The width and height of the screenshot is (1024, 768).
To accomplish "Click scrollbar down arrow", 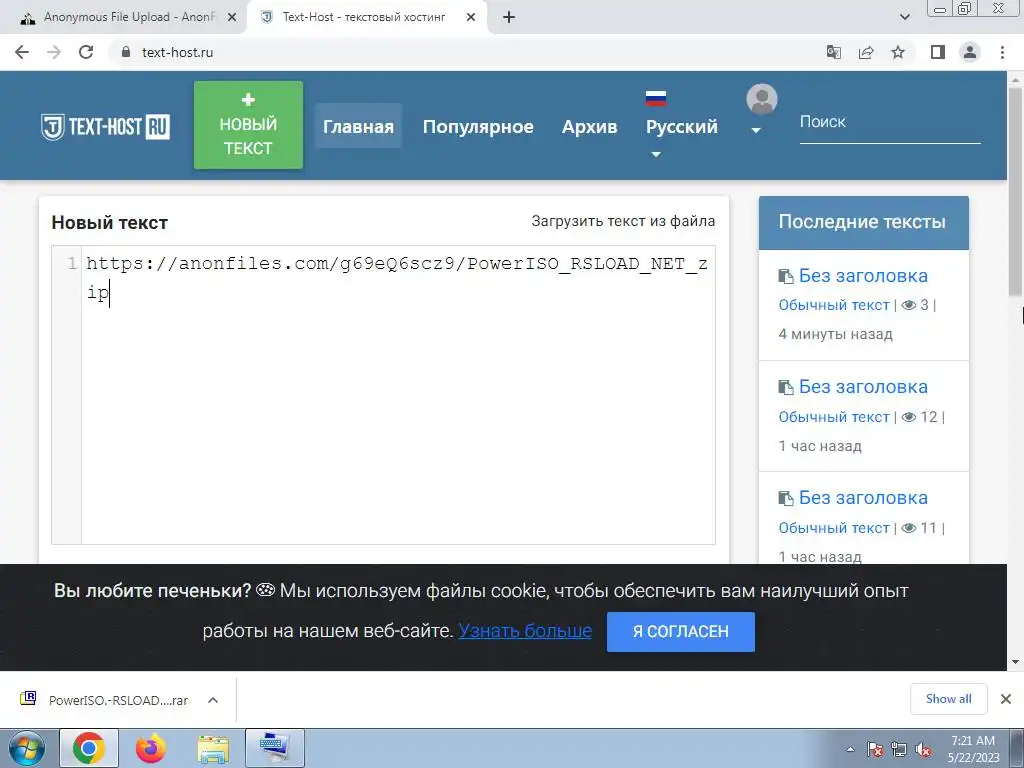I will [x=1015, y=662].
